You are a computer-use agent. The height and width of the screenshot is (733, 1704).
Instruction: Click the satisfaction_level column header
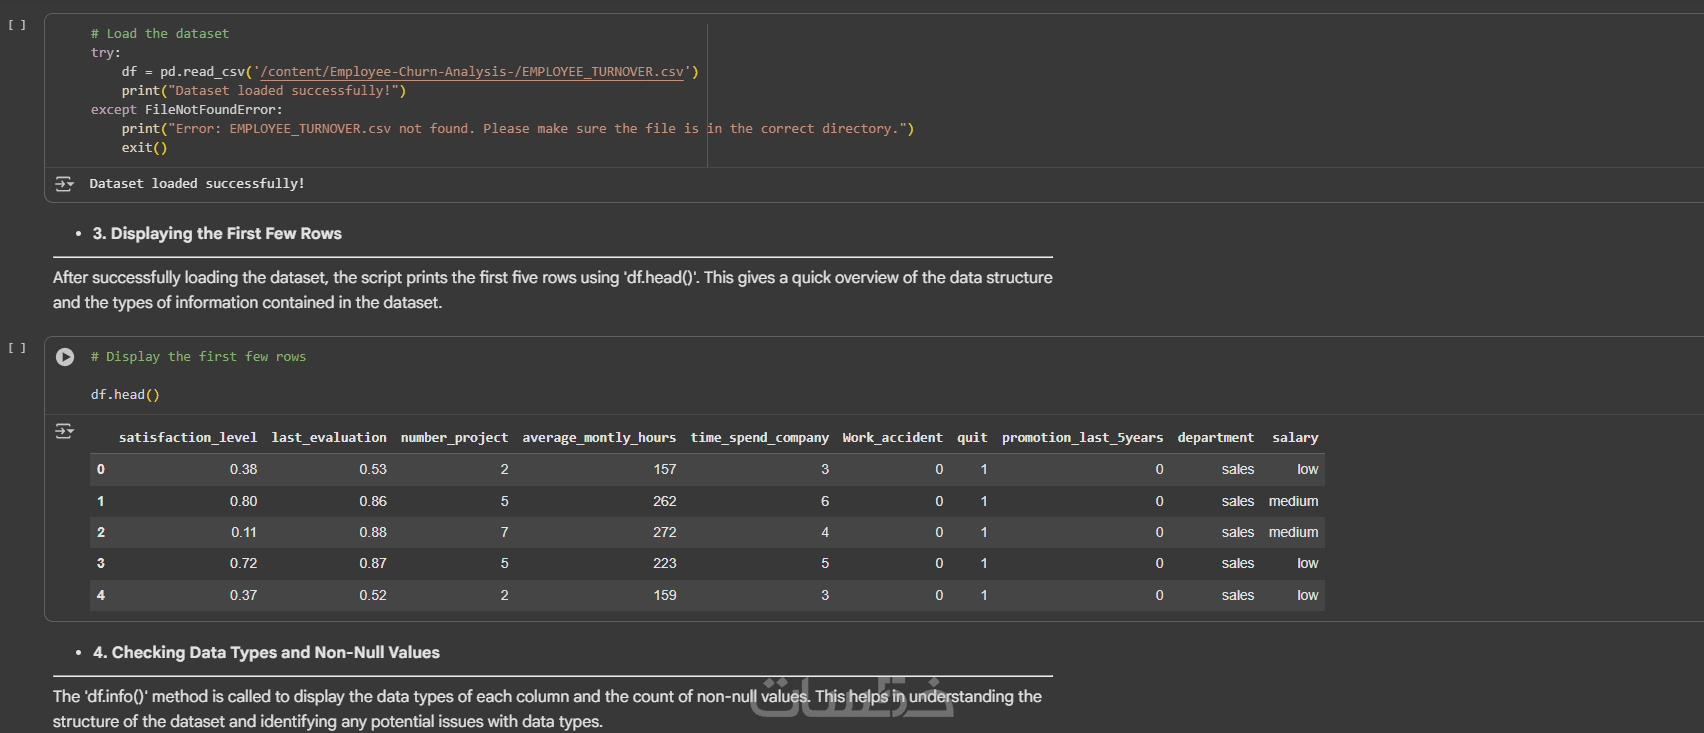188,438
